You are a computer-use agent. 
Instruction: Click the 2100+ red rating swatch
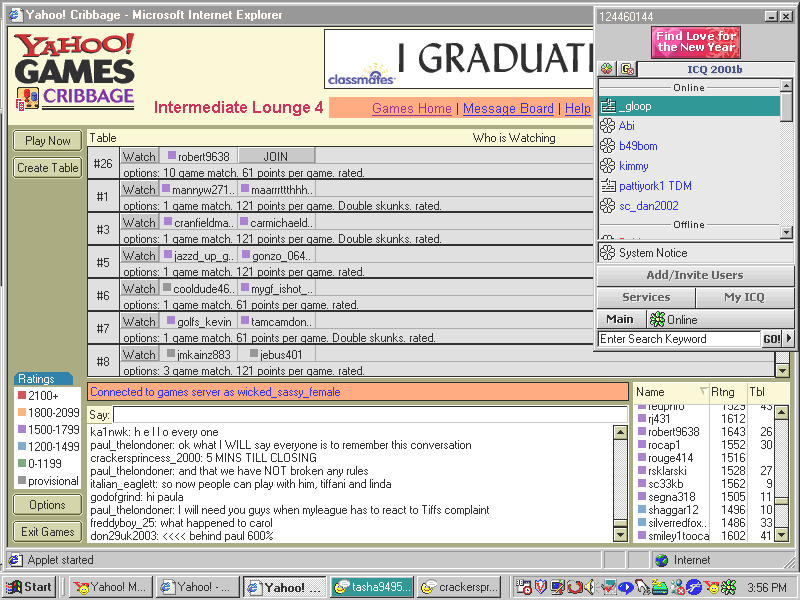[x=21, y=395]
